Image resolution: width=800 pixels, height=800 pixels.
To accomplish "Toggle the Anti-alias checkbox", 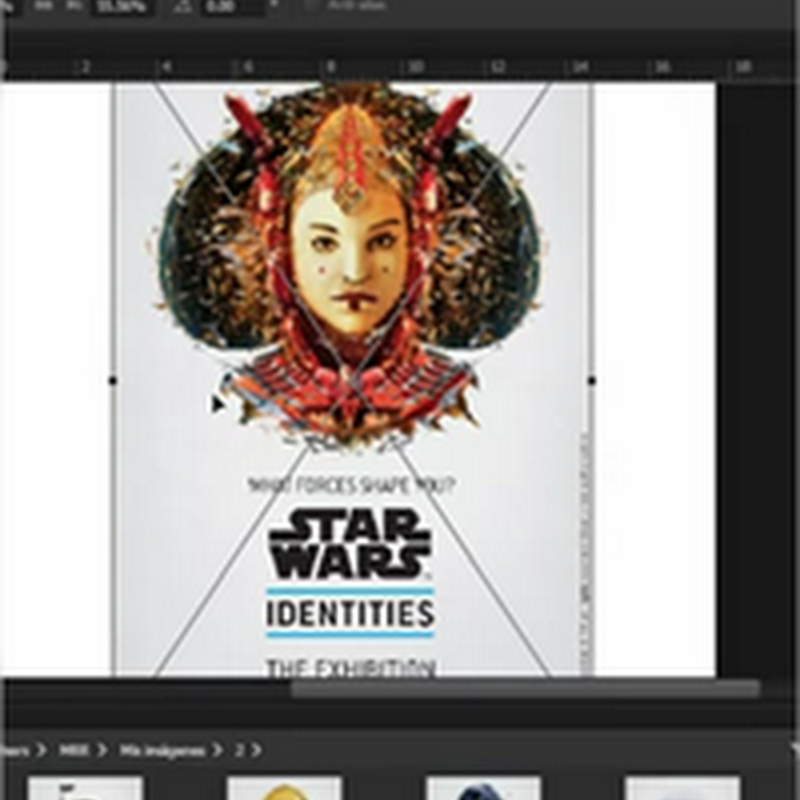I will pos(311,6).
